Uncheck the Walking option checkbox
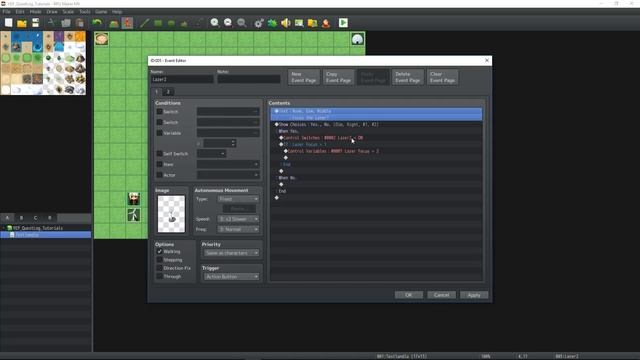 (160, 251)
